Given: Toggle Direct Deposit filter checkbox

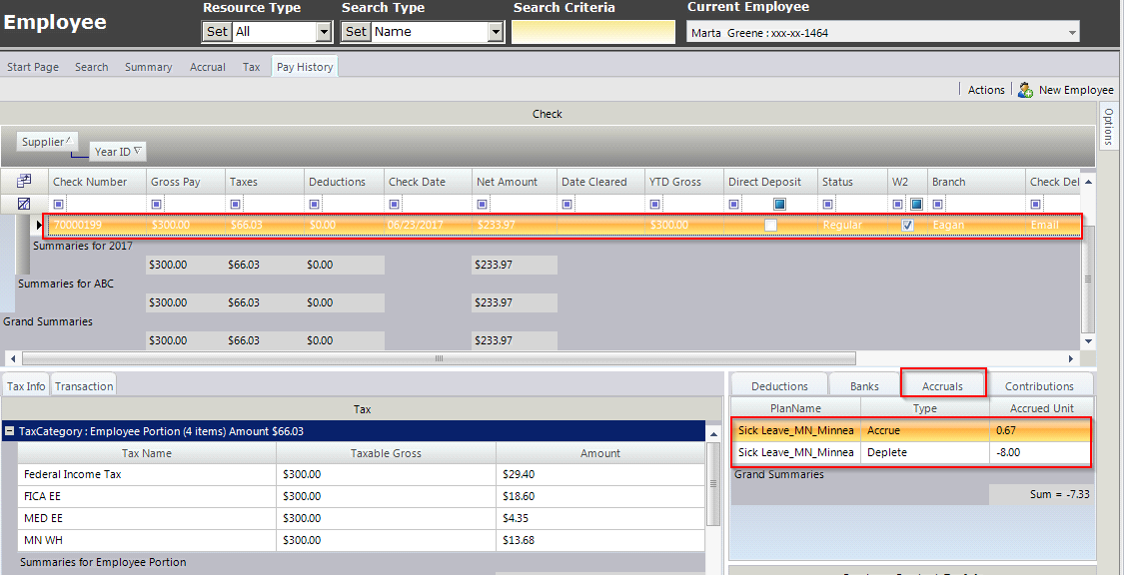Looking at the screenshot, I should pyautogui.click(x=779, y=204).
